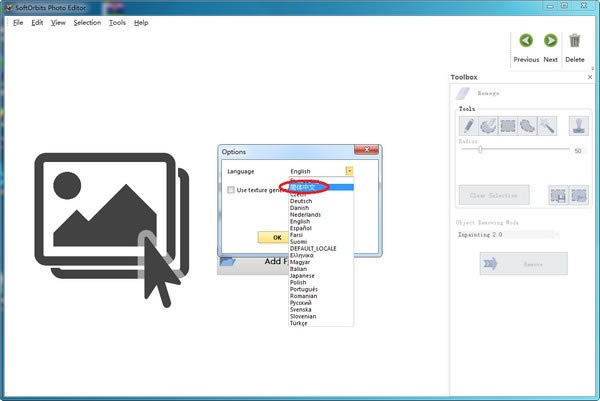Image resolution: width=600 pixels, height=401 pixels.
Task: Click the Next image arrow icon
Action: tap(550, 41)
